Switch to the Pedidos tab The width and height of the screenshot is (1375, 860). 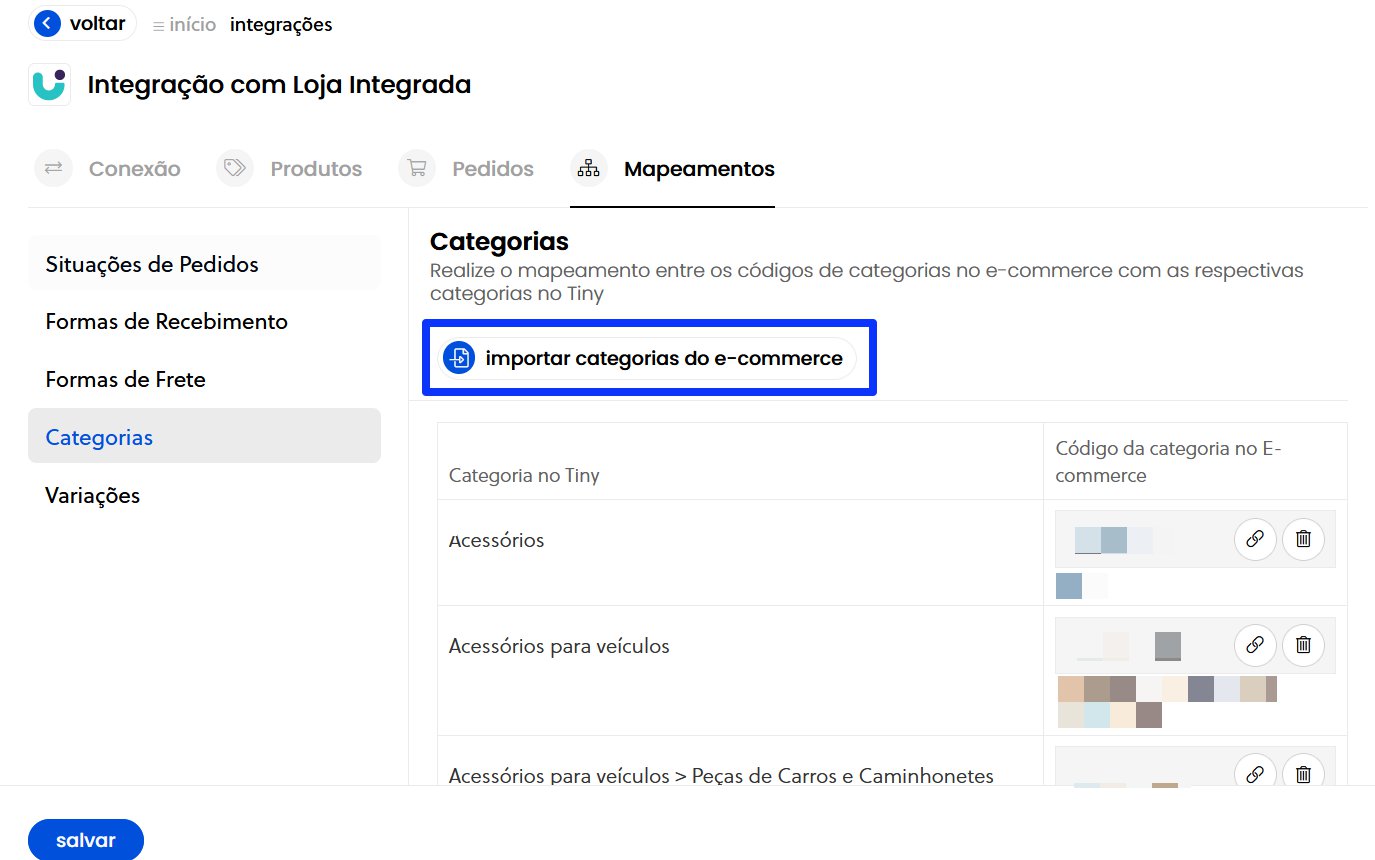pyautogui.click(x=466, y=168)
